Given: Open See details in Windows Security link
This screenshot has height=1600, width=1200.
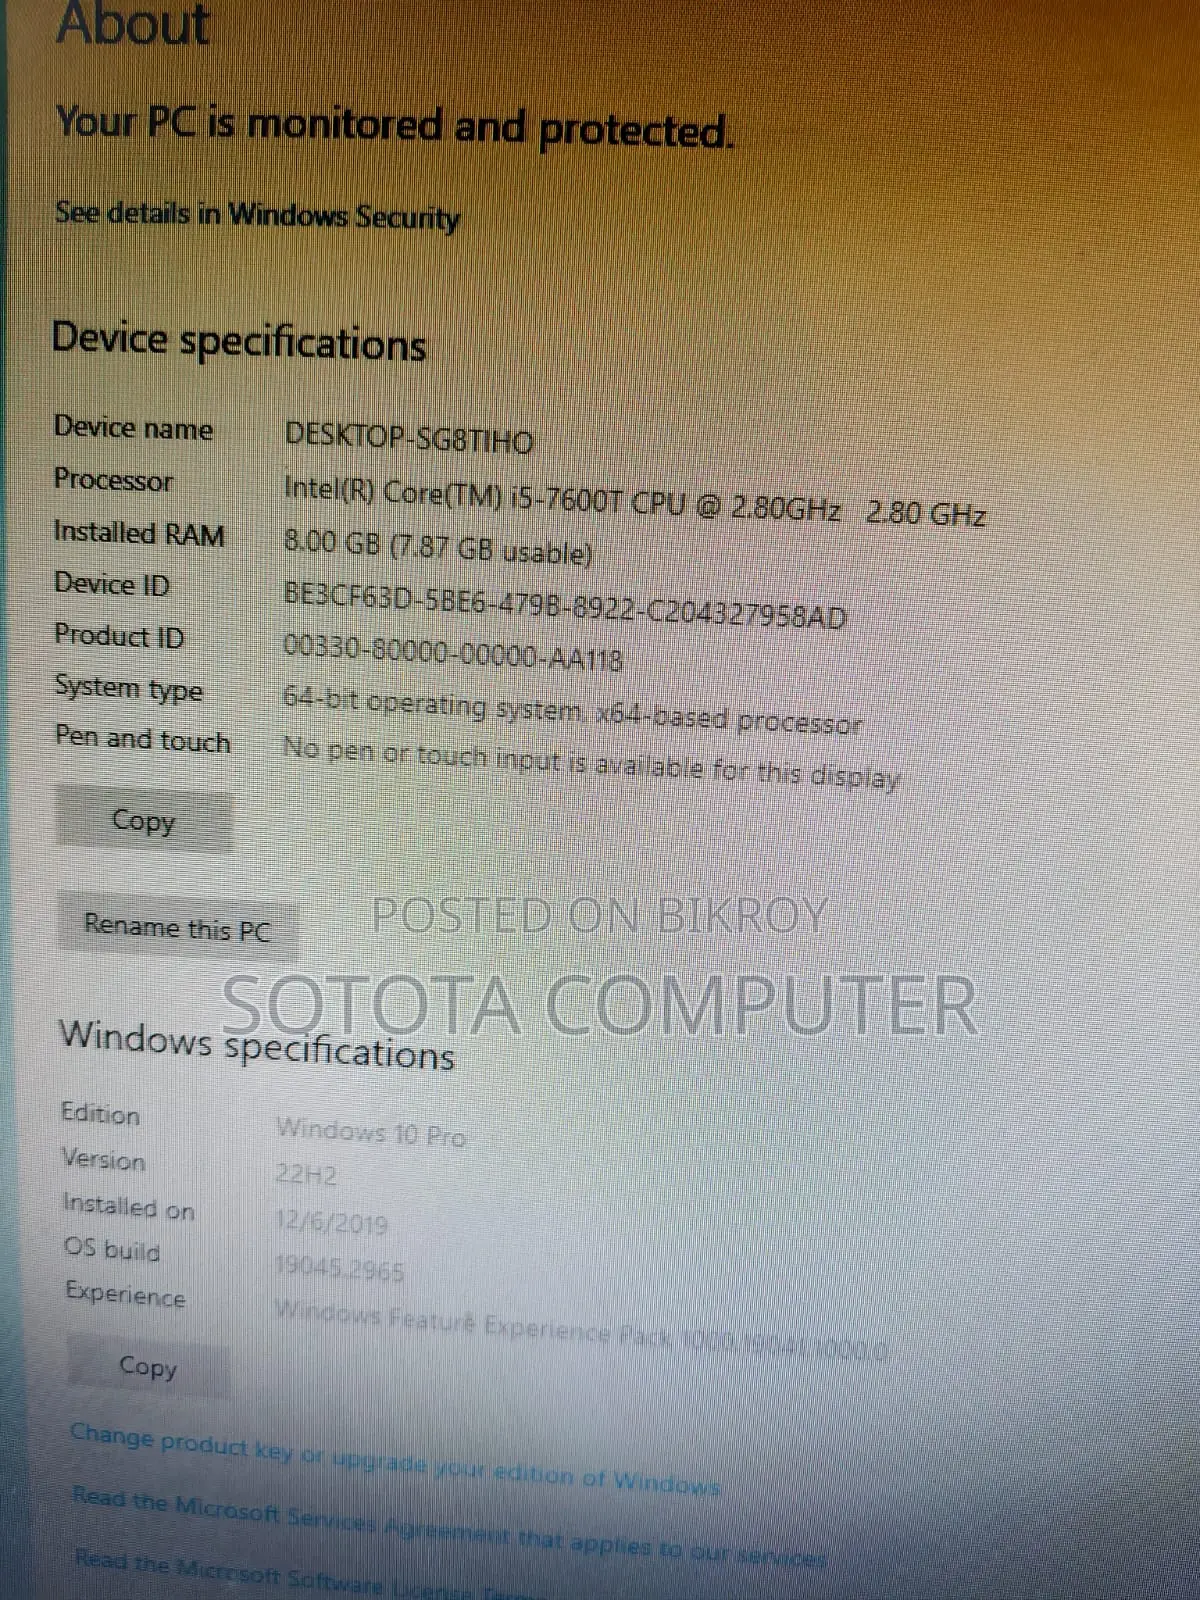Looking at the screenshot, I should click(257, 215).
